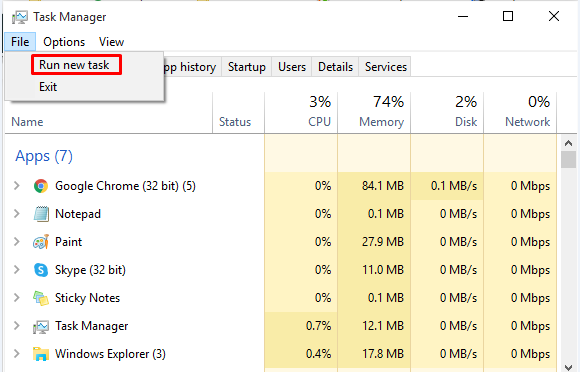Select the Windows Explorer folder icon
Screen dimensions: 580x372
(x=41, y=354)
